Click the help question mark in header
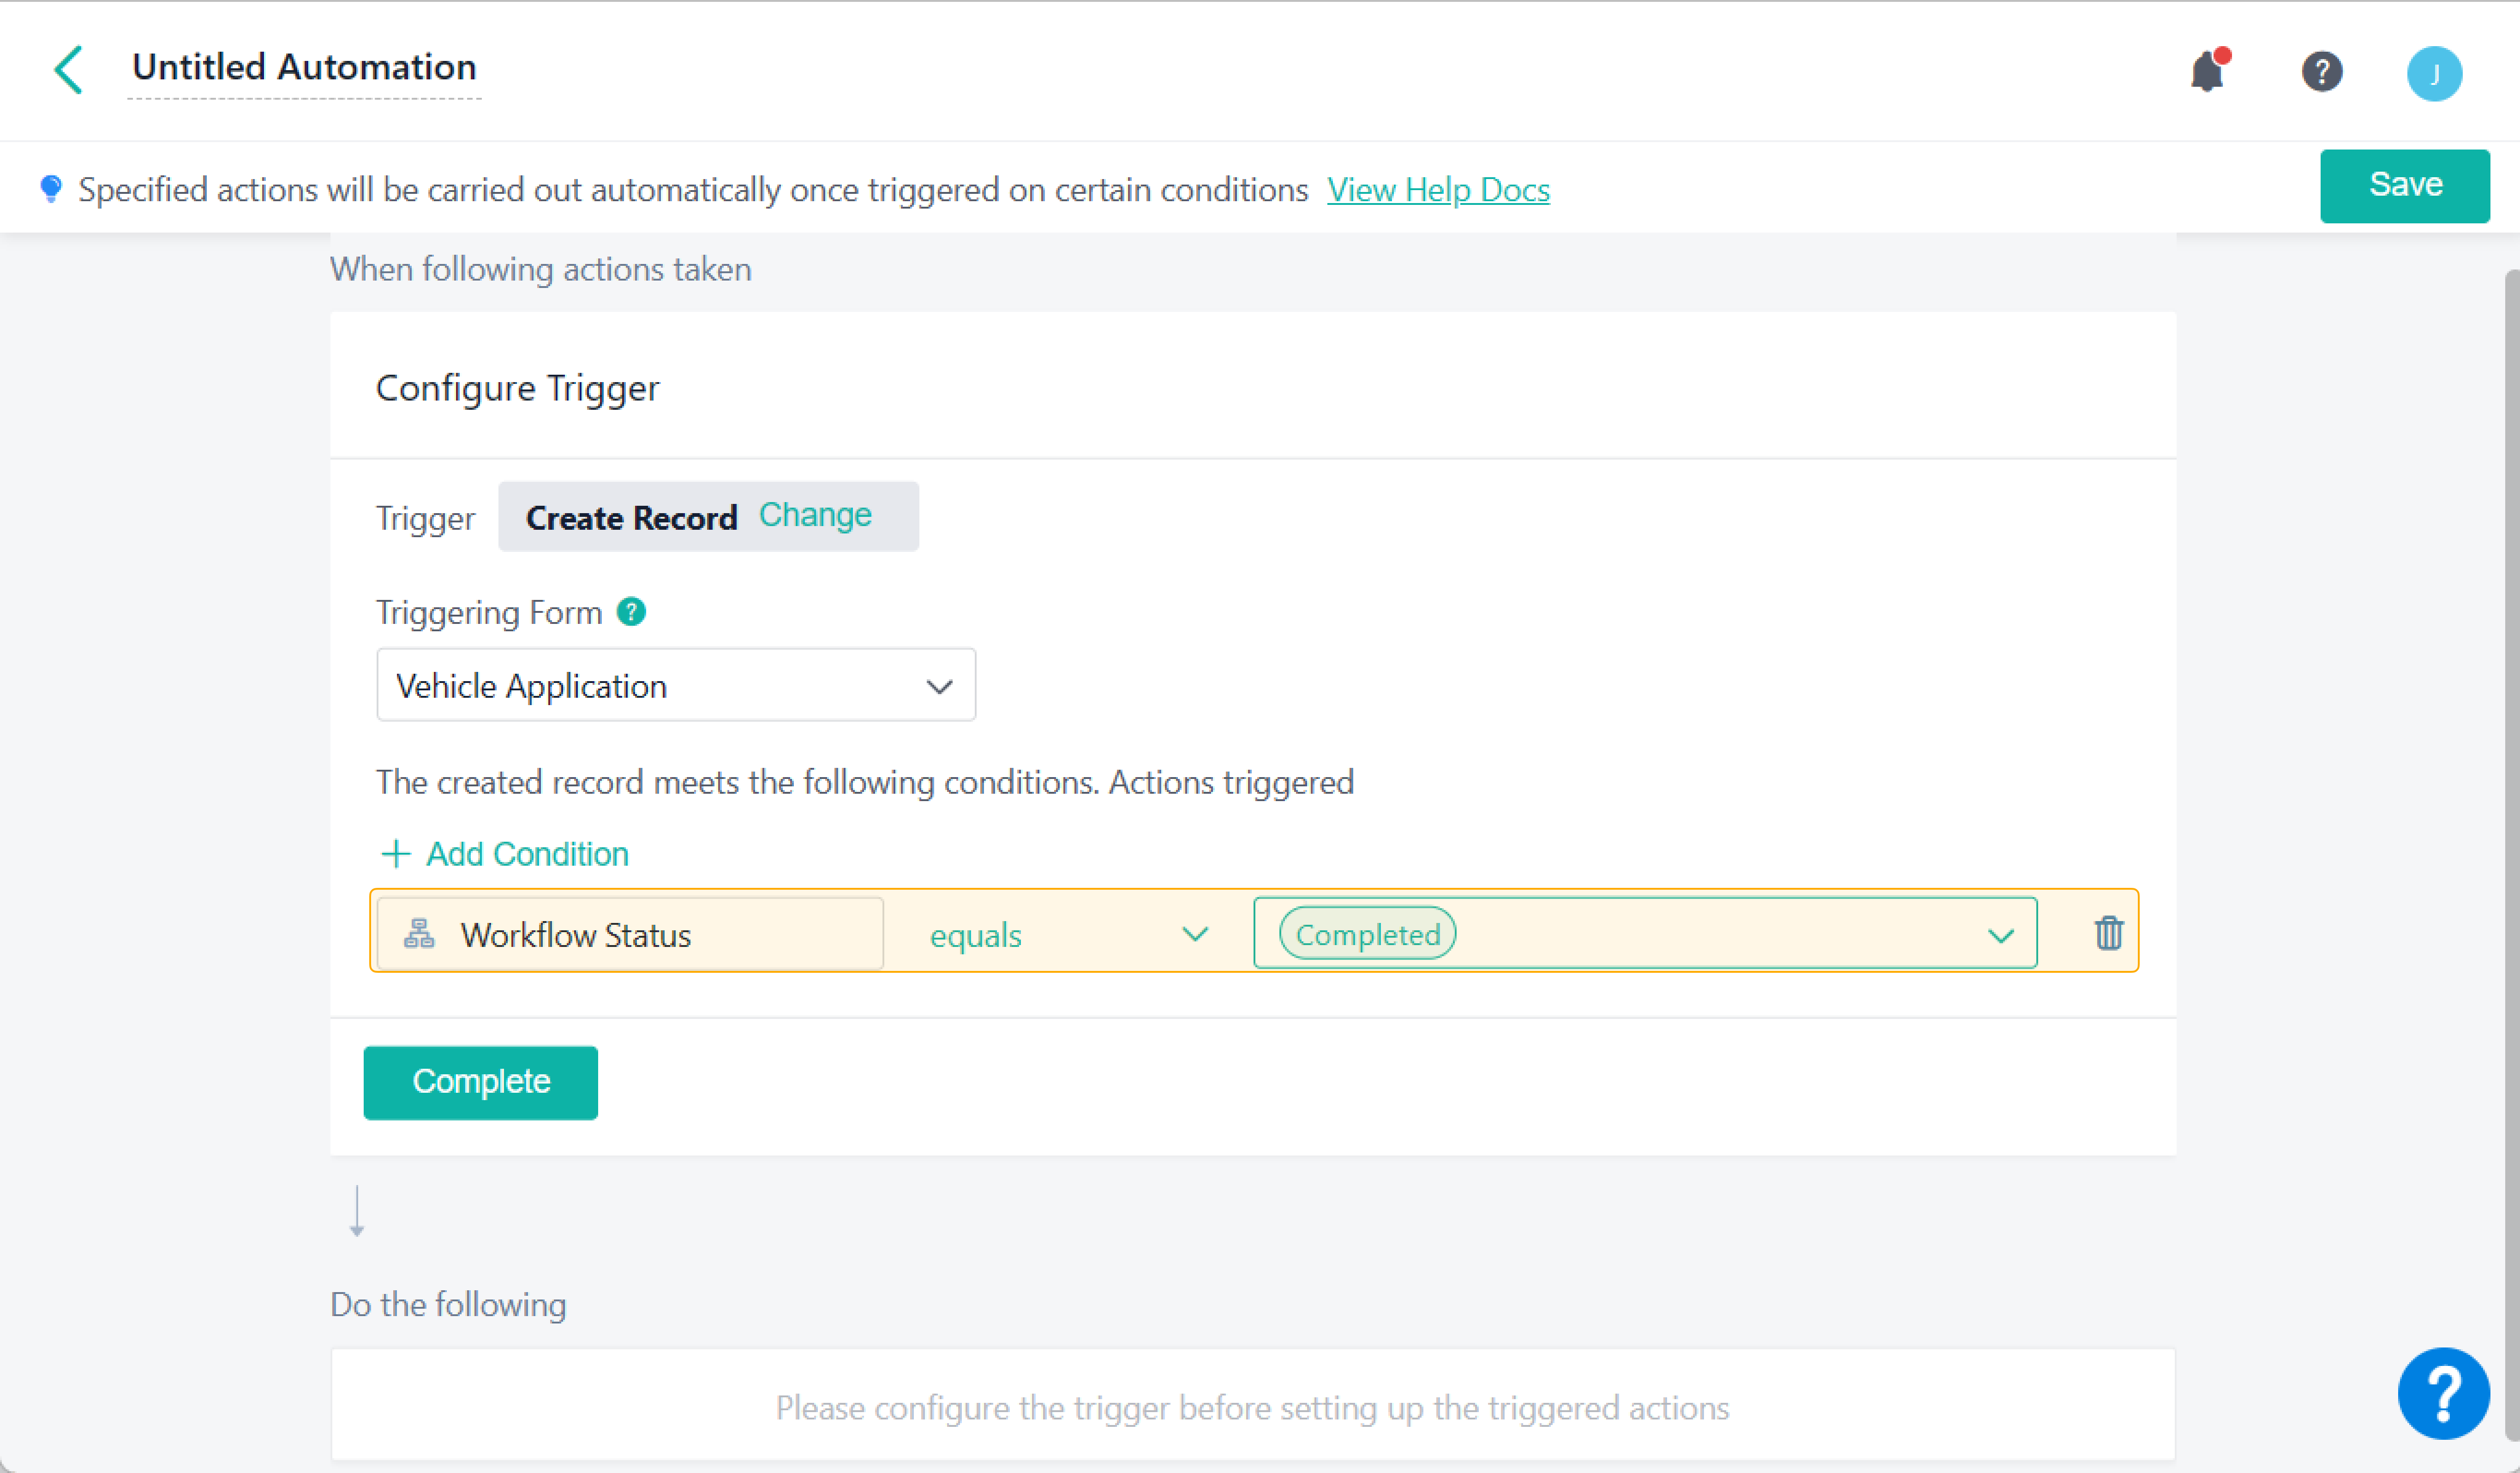Image resolution: width=2520 pixels, height=1473 pixels. pos(2321,72)
